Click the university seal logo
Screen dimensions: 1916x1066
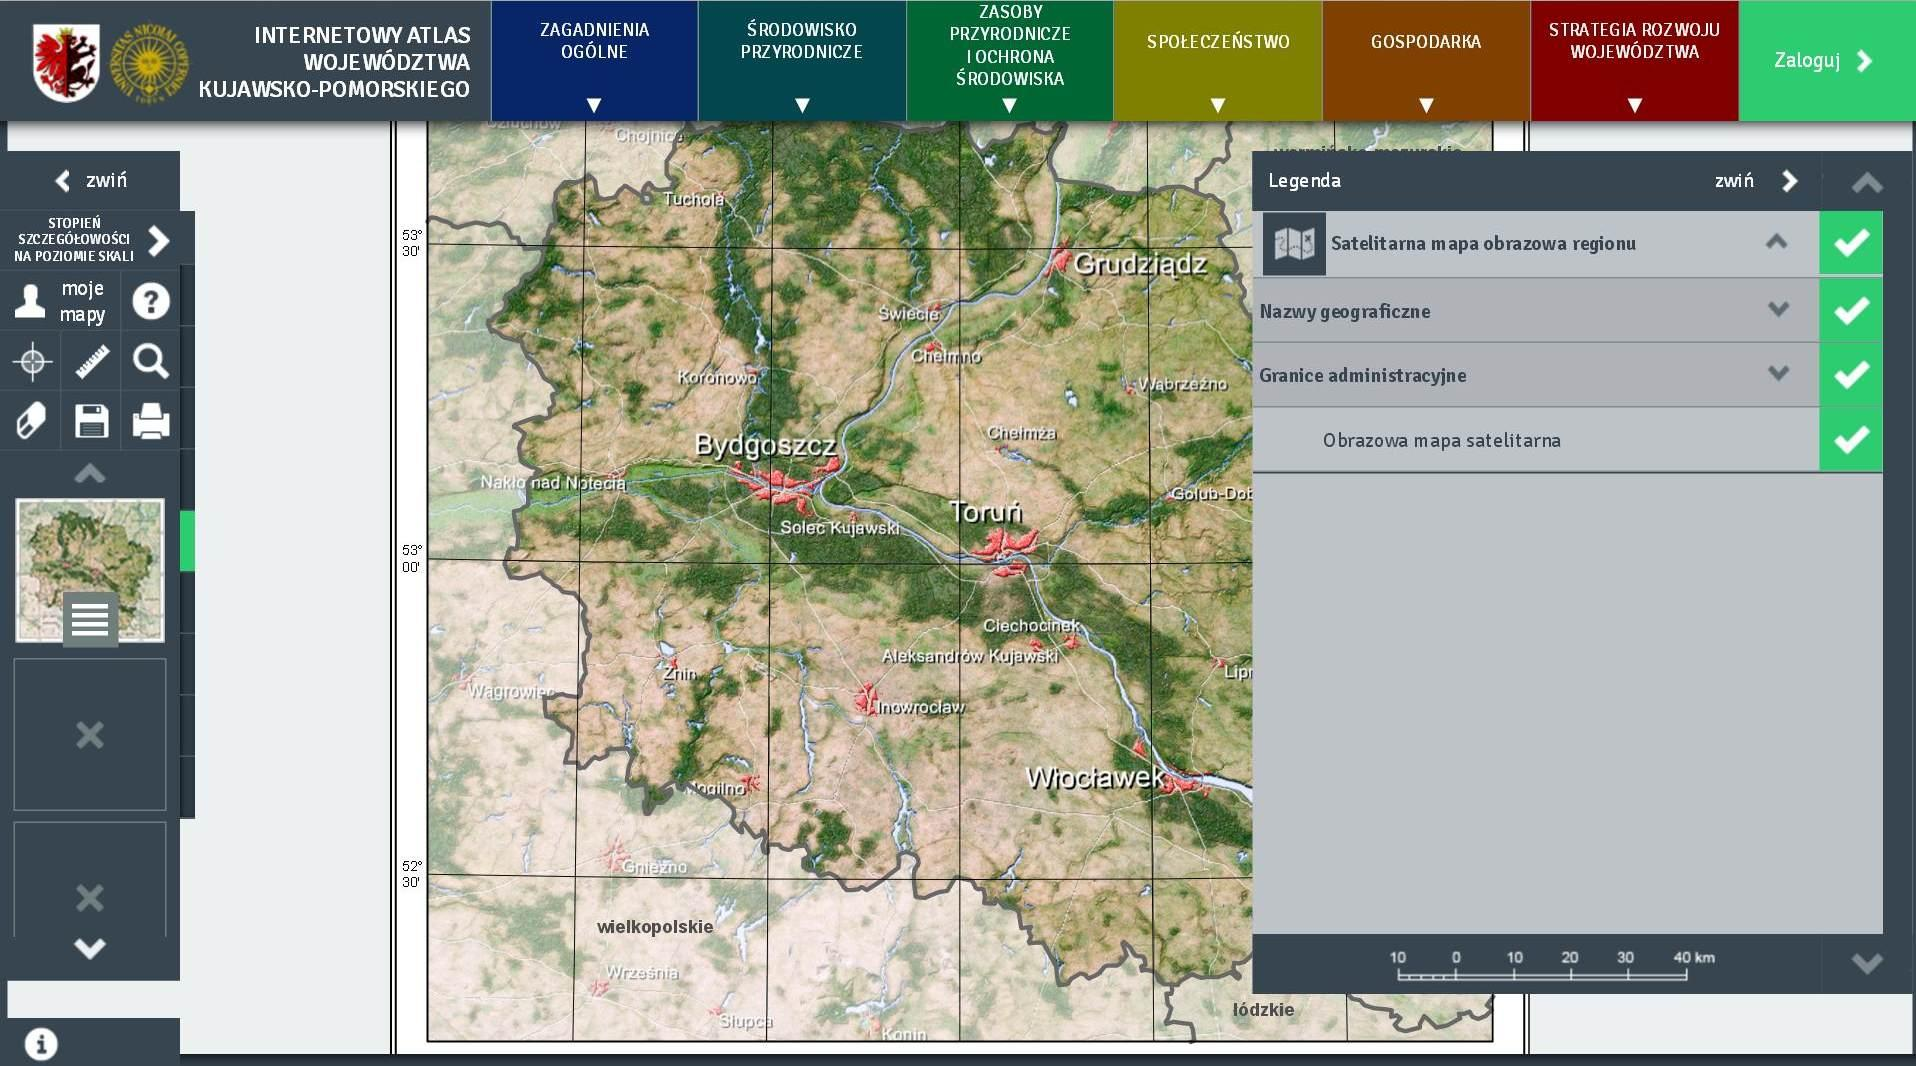pos(149,62)
